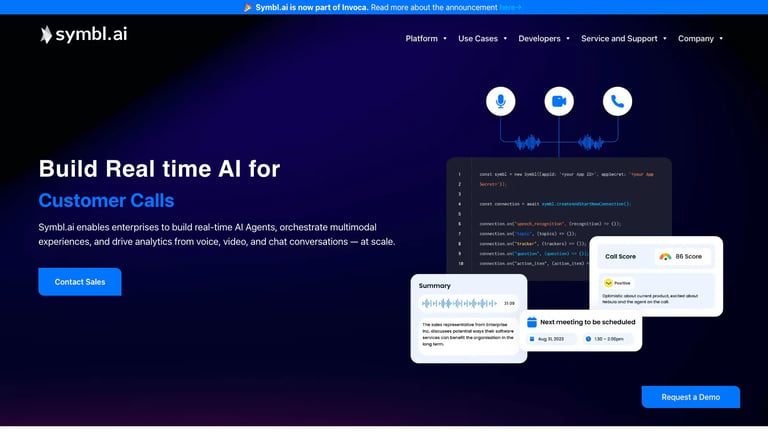
Task: Click the microphone icon circle
Action: pos(501,101)
